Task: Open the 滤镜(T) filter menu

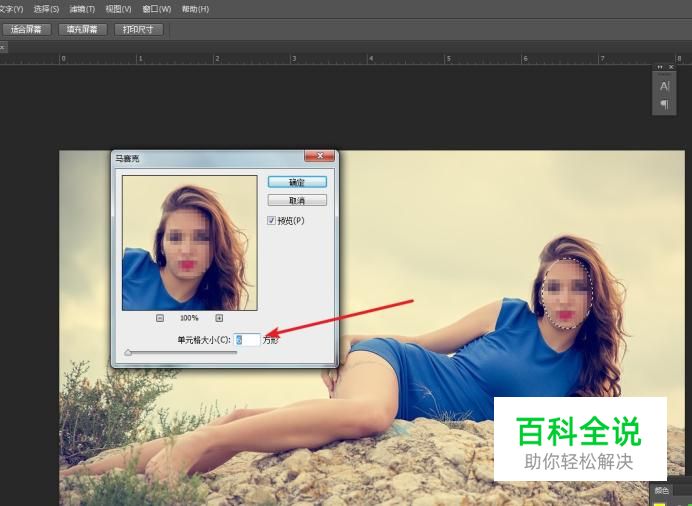Action: (82, 9)
